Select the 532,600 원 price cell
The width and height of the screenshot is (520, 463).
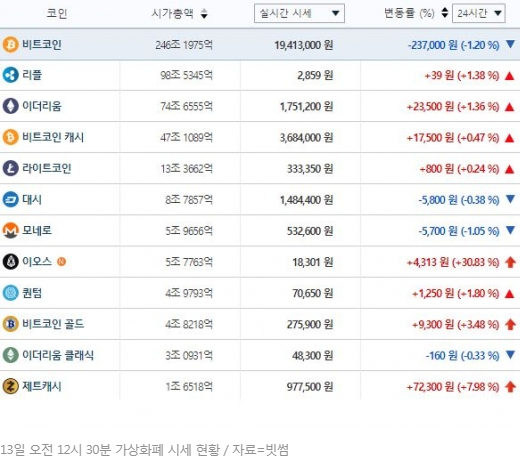(x=310, y=231)
